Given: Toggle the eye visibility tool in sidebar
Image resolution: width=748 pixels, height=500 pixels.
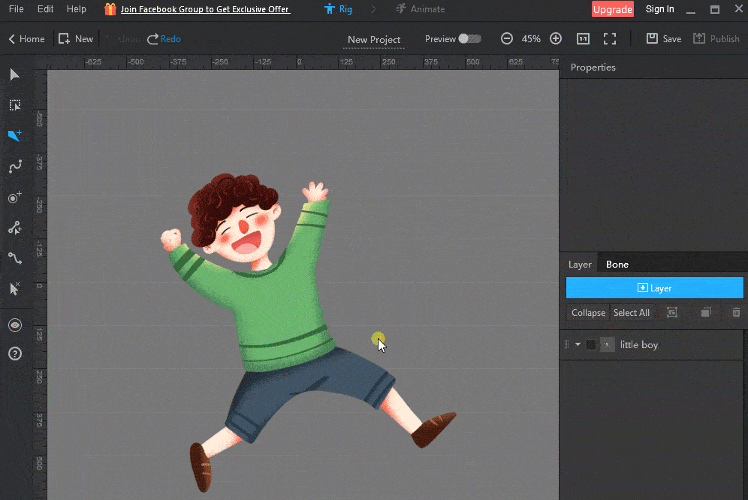Looking at the screenshot, I should pos(15,325).
